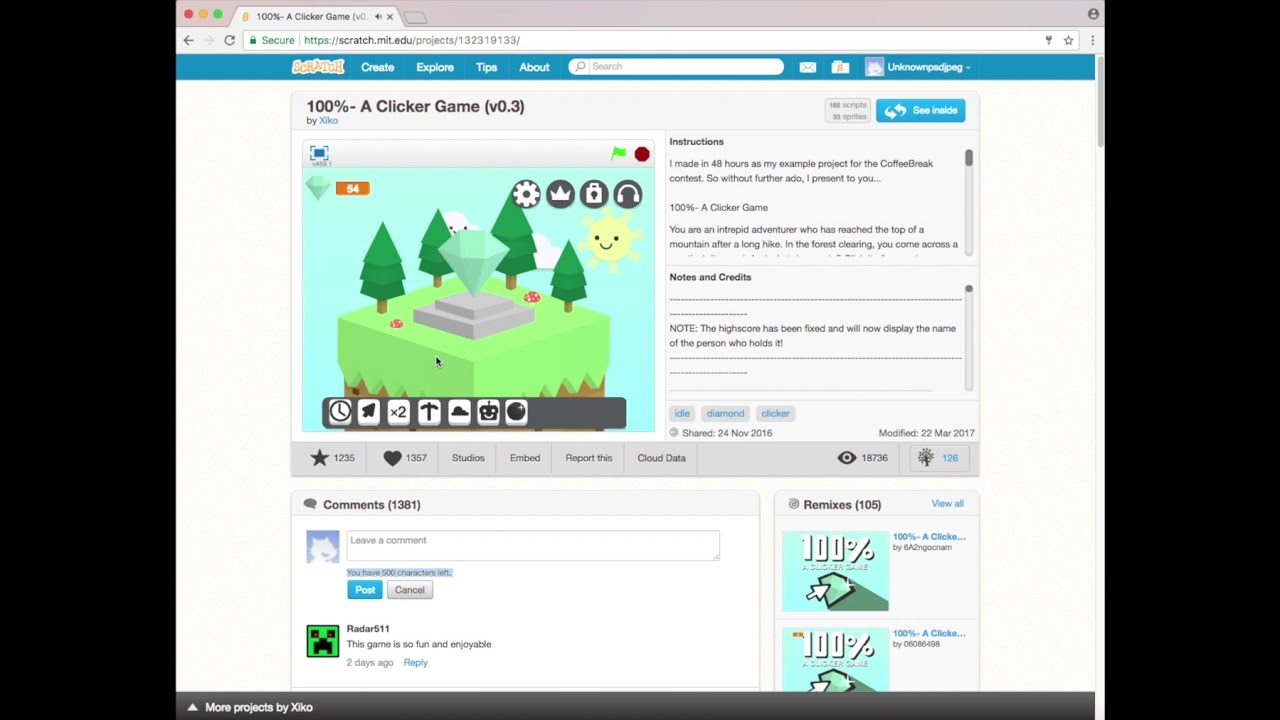Go to the Scratch logo home page
The image size is (1280, 720).
[x=318, y=67]
